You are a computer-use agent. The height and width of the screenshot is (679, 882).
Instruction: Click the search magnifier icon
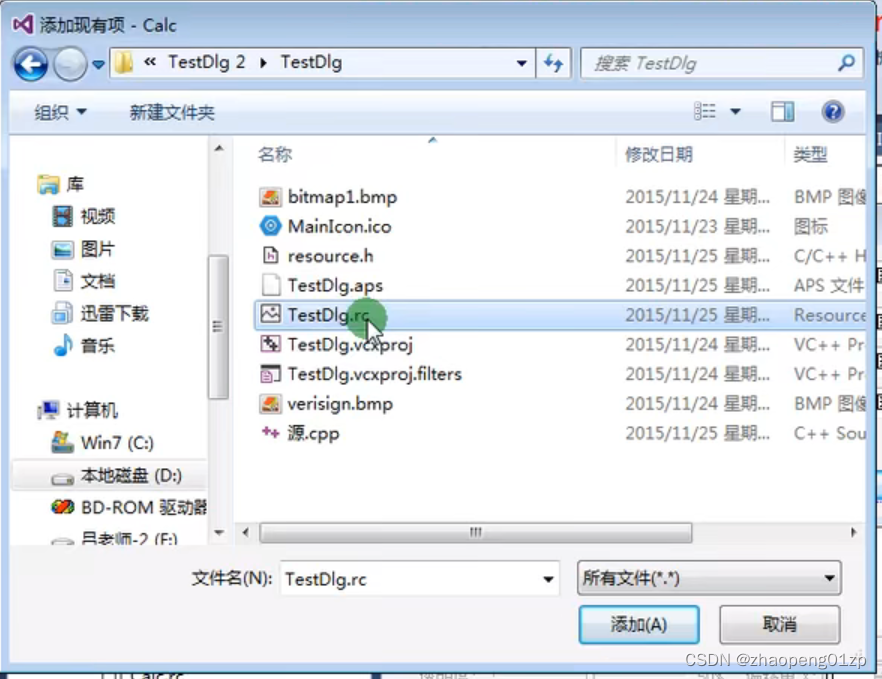pyautogui.click(x=845, y=63)
